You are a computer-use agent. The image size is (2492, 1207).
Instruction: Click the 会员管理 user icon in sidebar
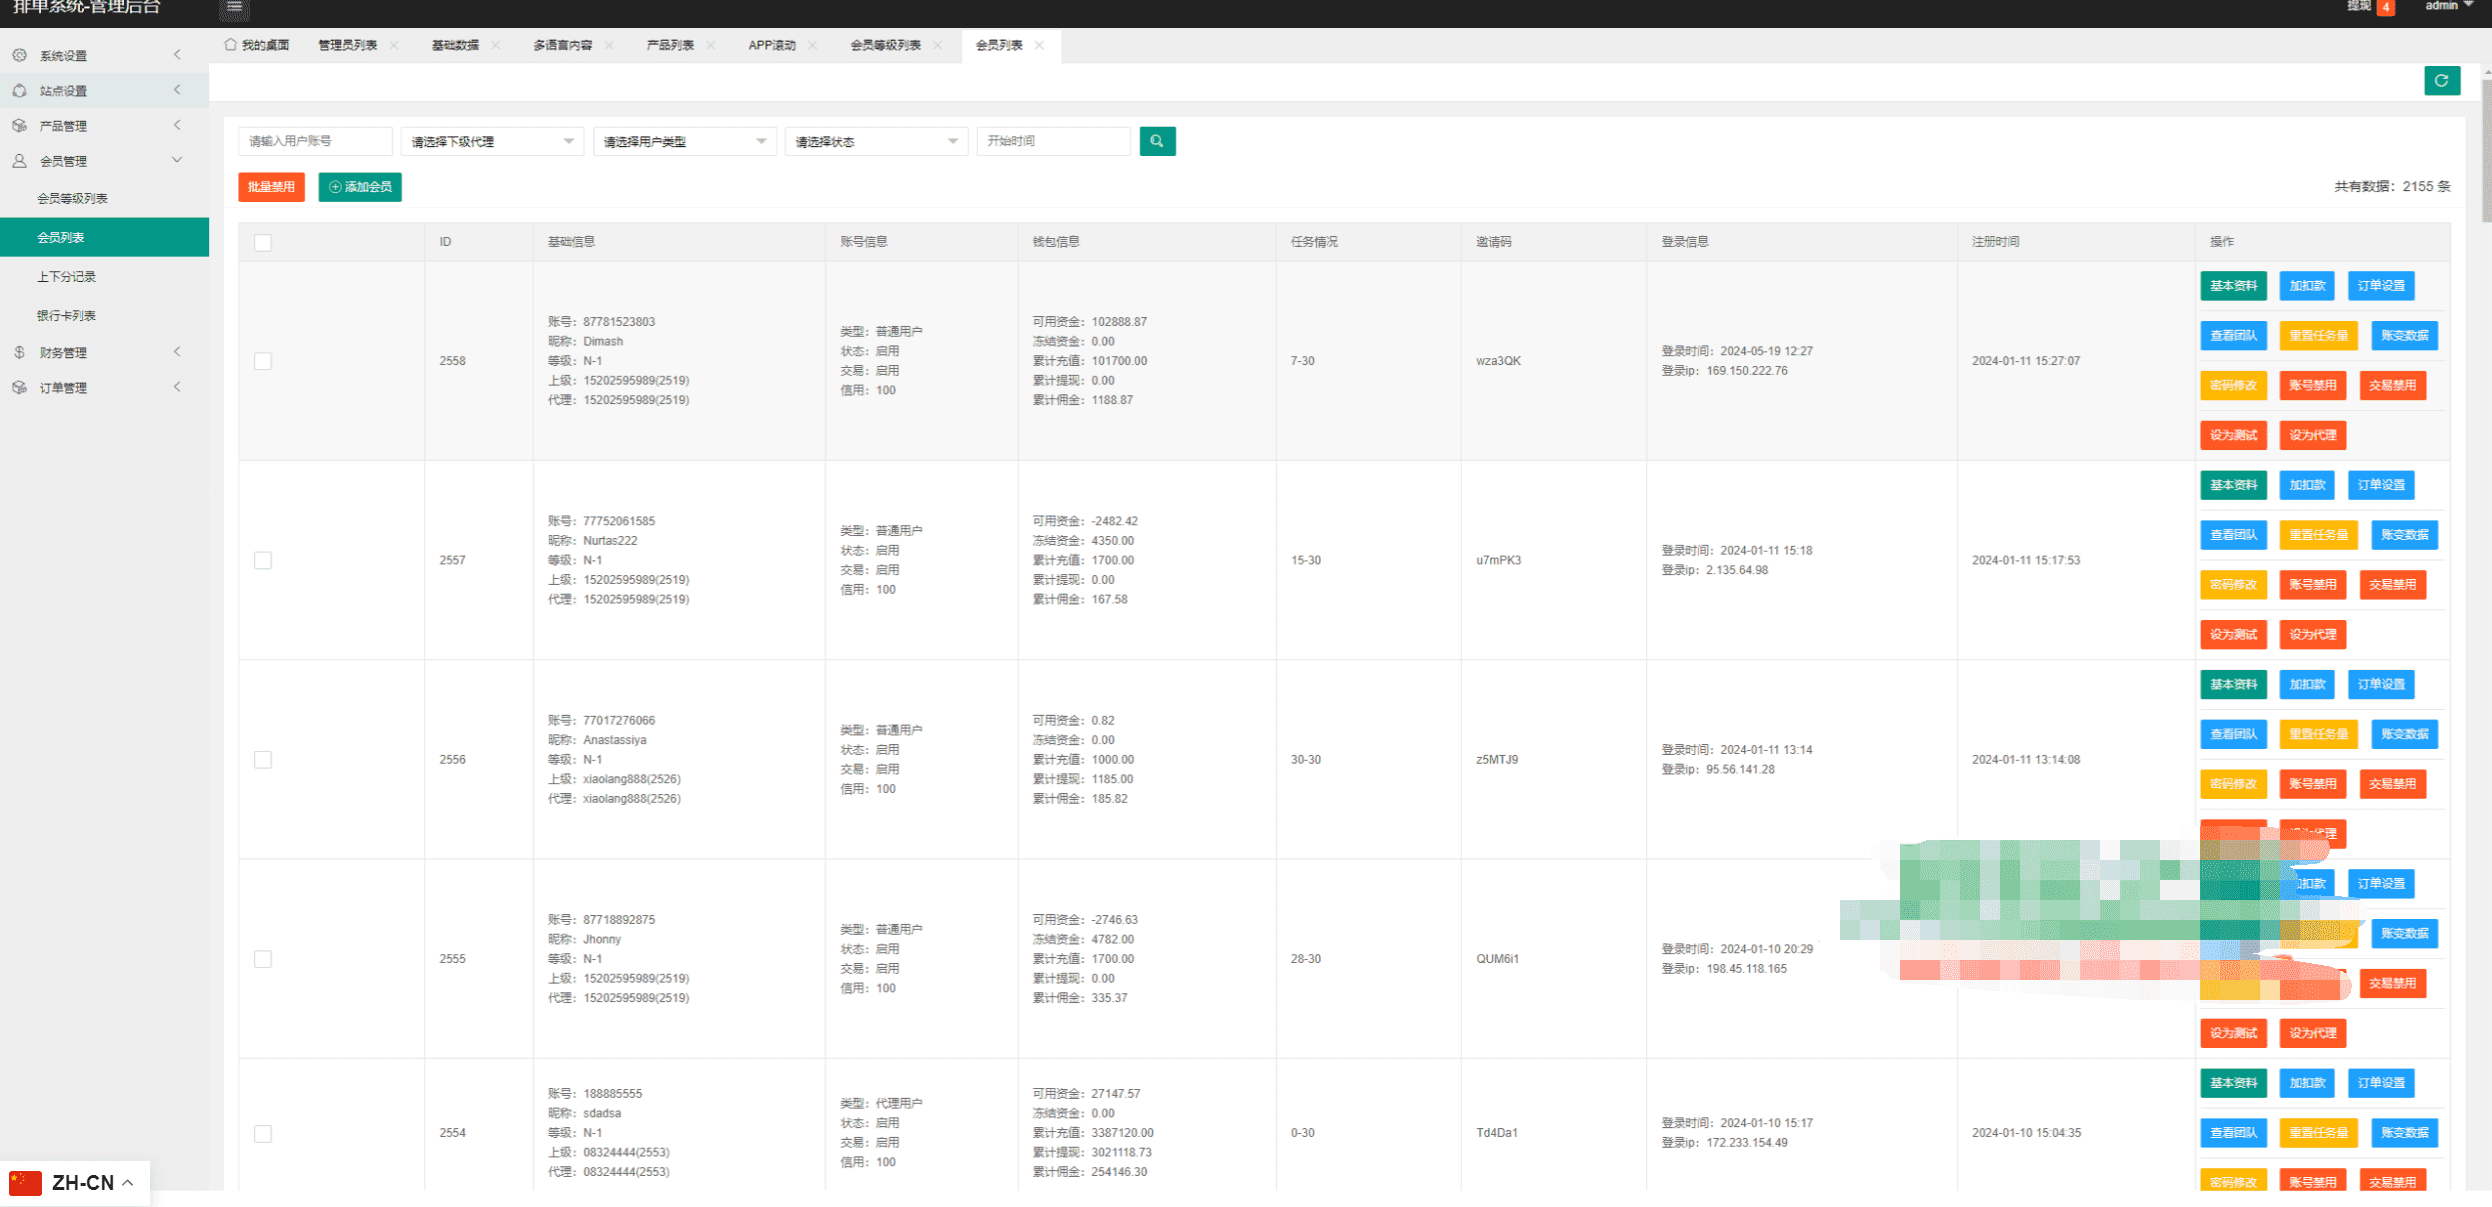(19, 160)
